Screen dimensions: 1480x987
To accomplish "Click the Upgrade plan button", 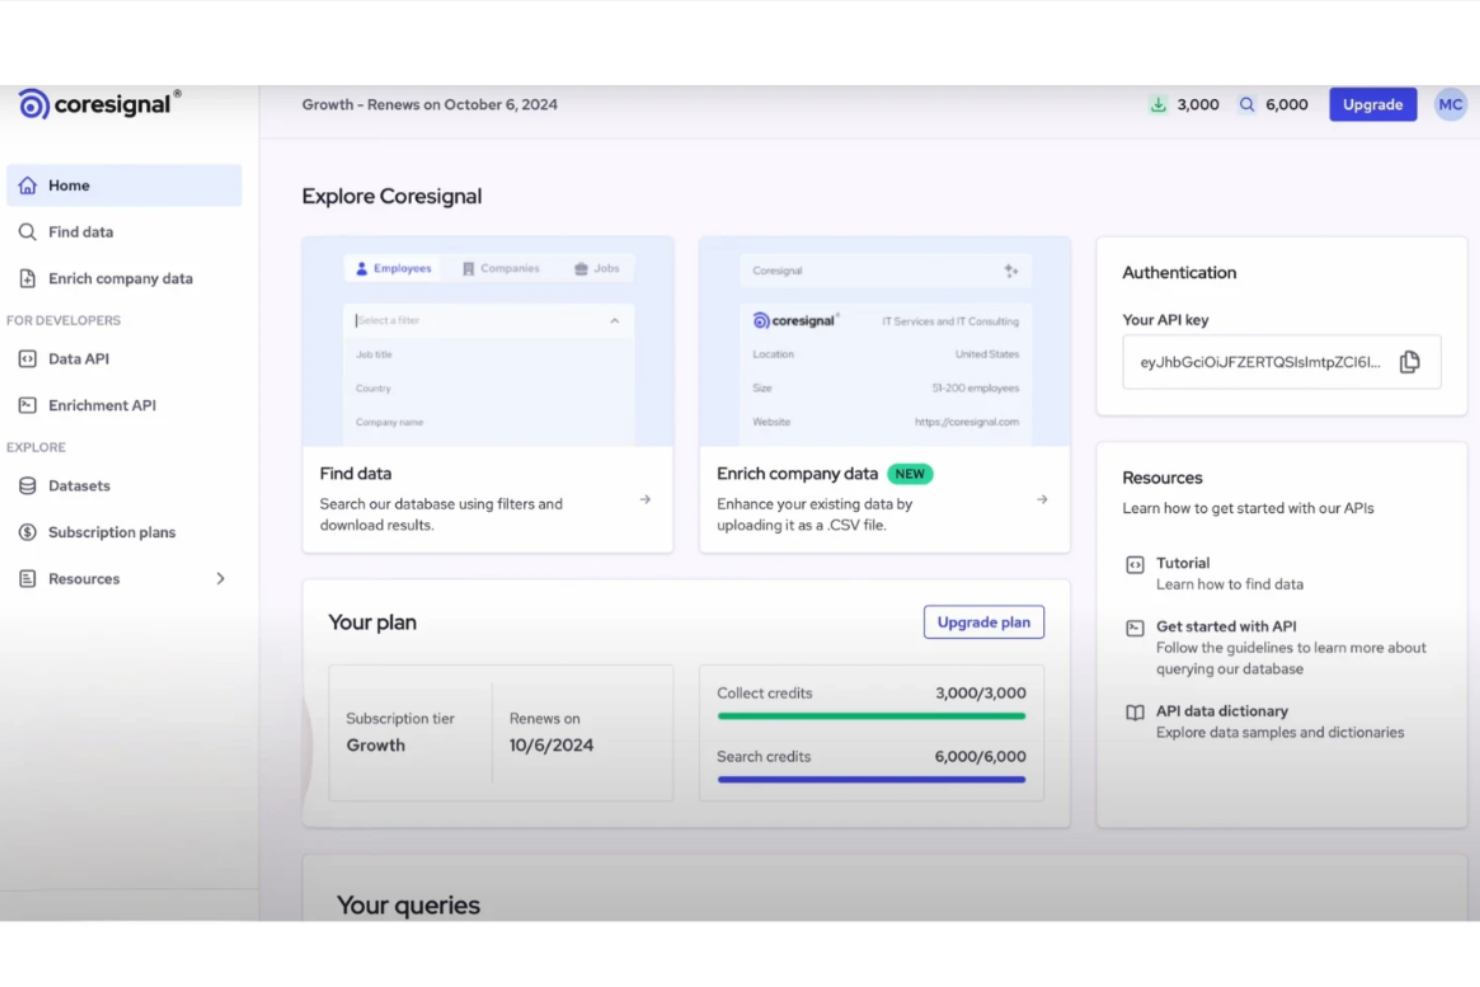I will coord(983,621).
